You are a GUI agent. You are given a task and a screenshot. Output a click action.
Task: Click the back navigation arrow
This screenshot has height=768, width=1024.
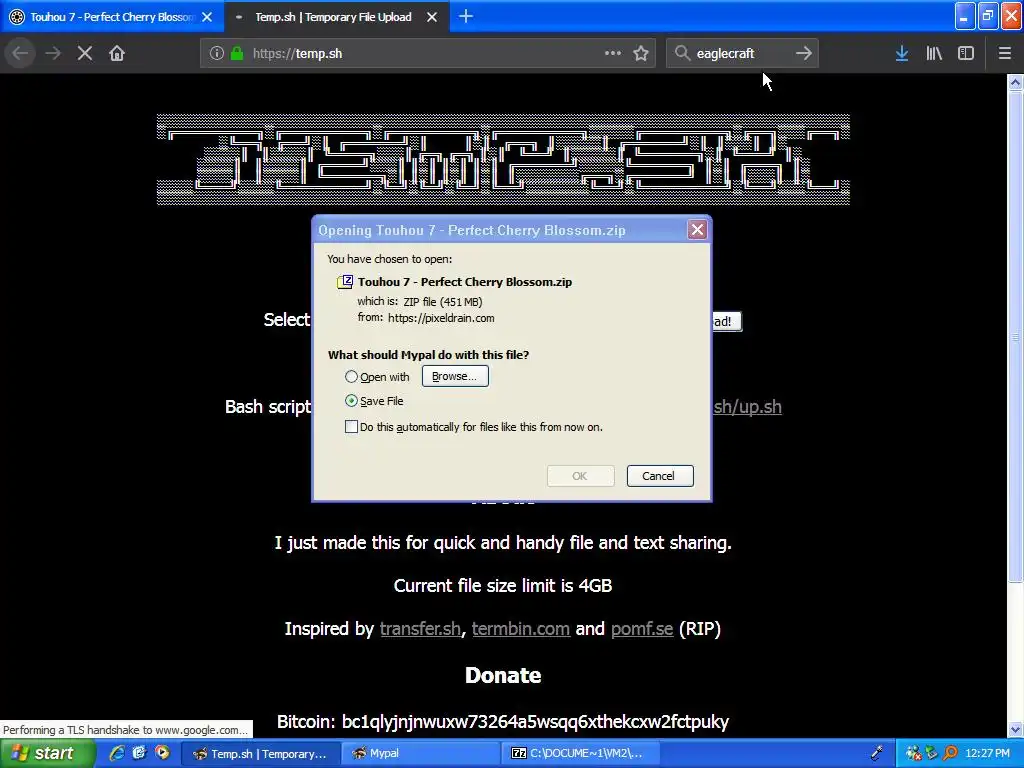[20, 54]
